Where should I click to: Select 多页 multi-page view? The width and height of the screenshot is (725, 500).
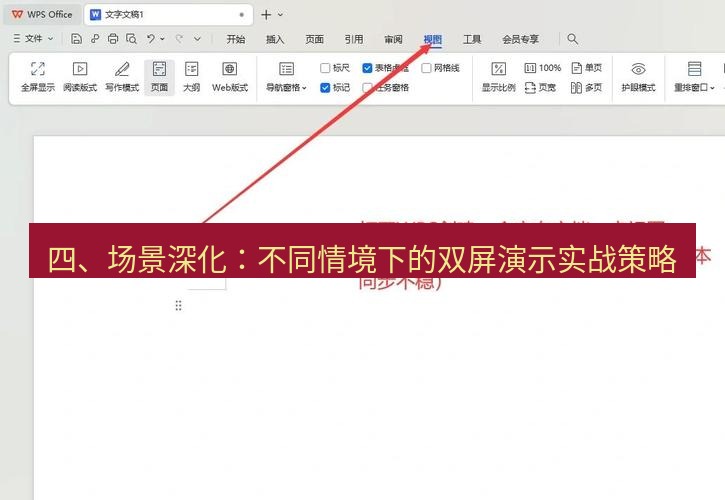587,87
